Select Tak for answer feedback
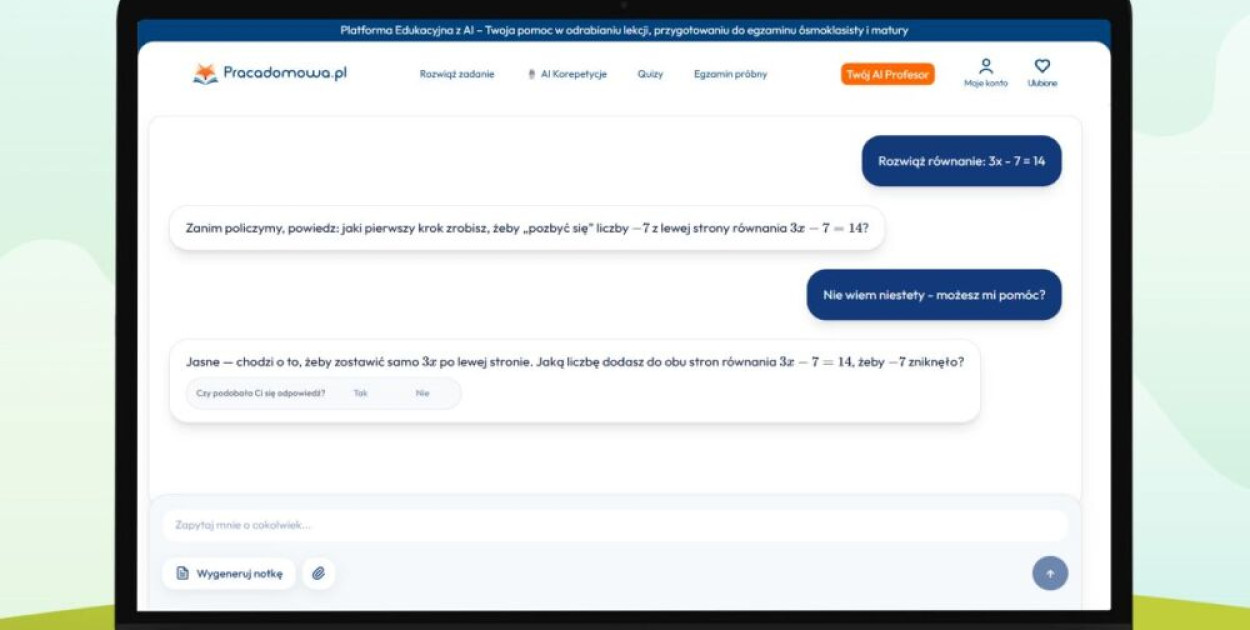Image resolution: width=1250 pixels, height=630 pixels. coord(360,394)
